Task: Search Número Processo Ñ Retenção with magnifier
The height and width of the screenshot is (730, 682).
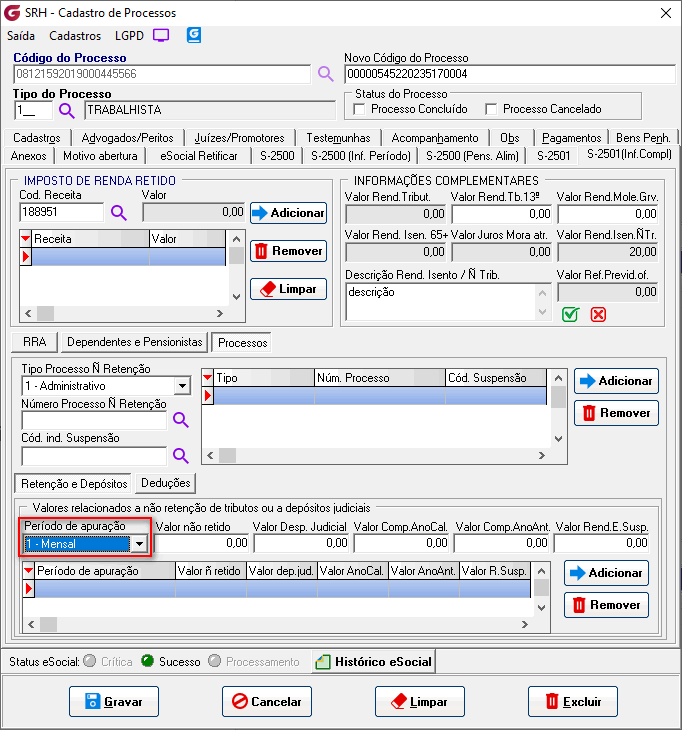Action: pos(181,420)
